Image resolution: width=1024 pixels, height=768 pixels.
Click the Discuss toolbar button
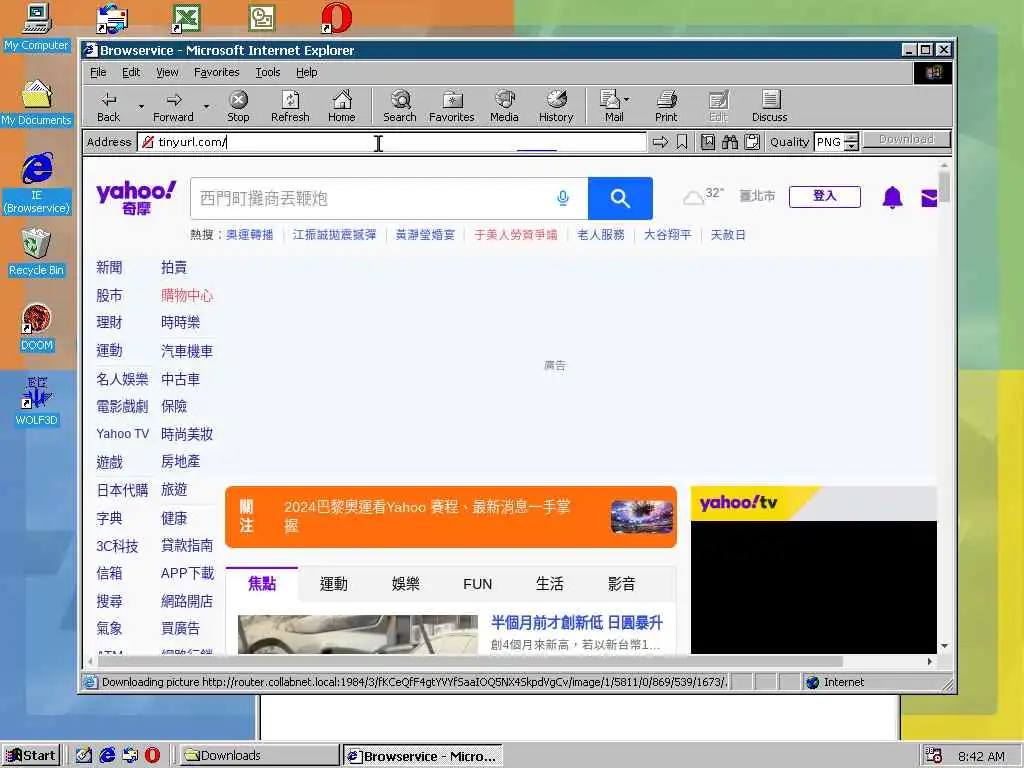pyautogui.click(x=770, y=106)
